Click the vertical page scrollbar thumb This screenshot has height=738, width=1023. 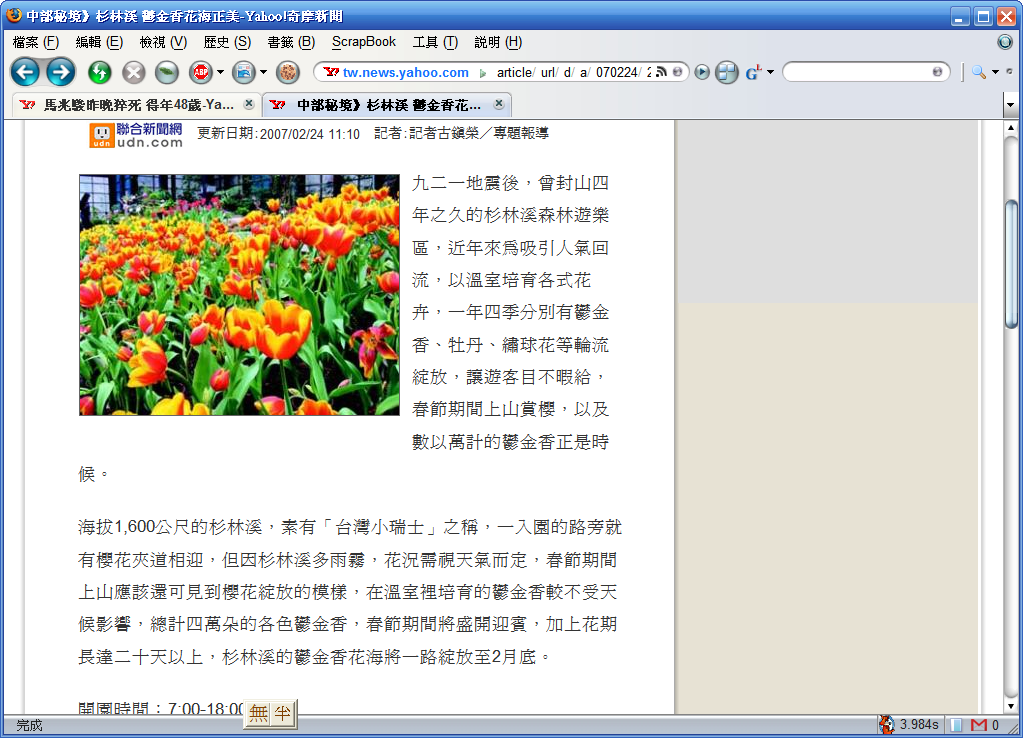coord(1011,265)
